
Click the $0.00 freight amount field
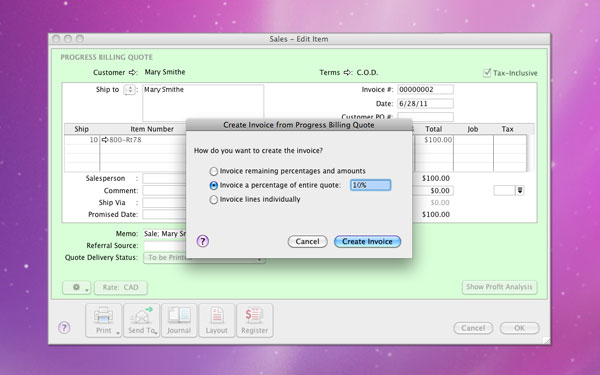tap(434, 191)
